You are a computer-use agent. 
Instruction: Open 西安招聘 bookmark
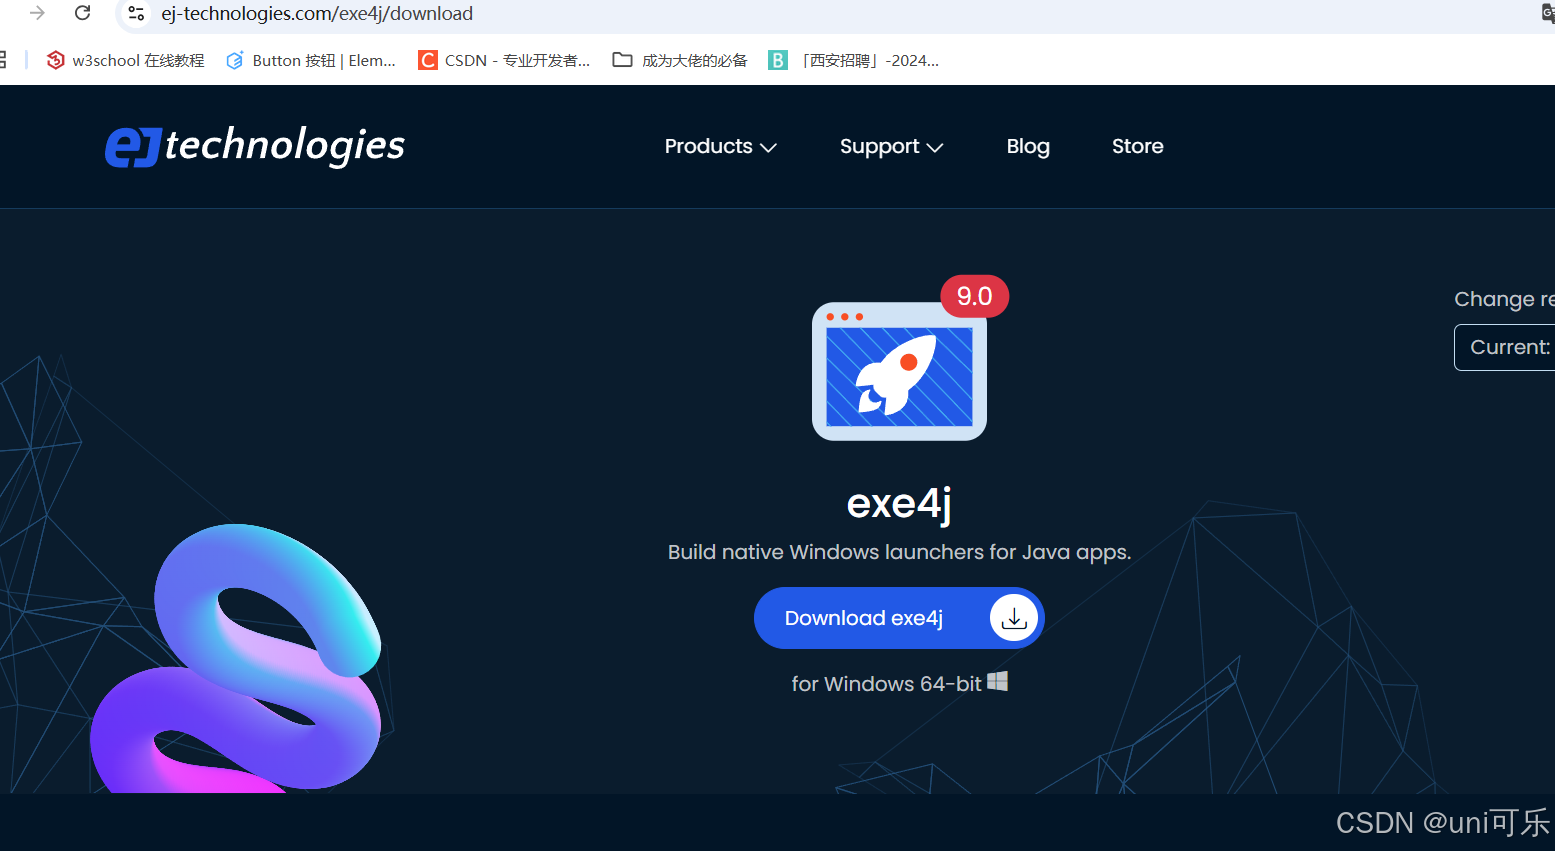point(853,60)
